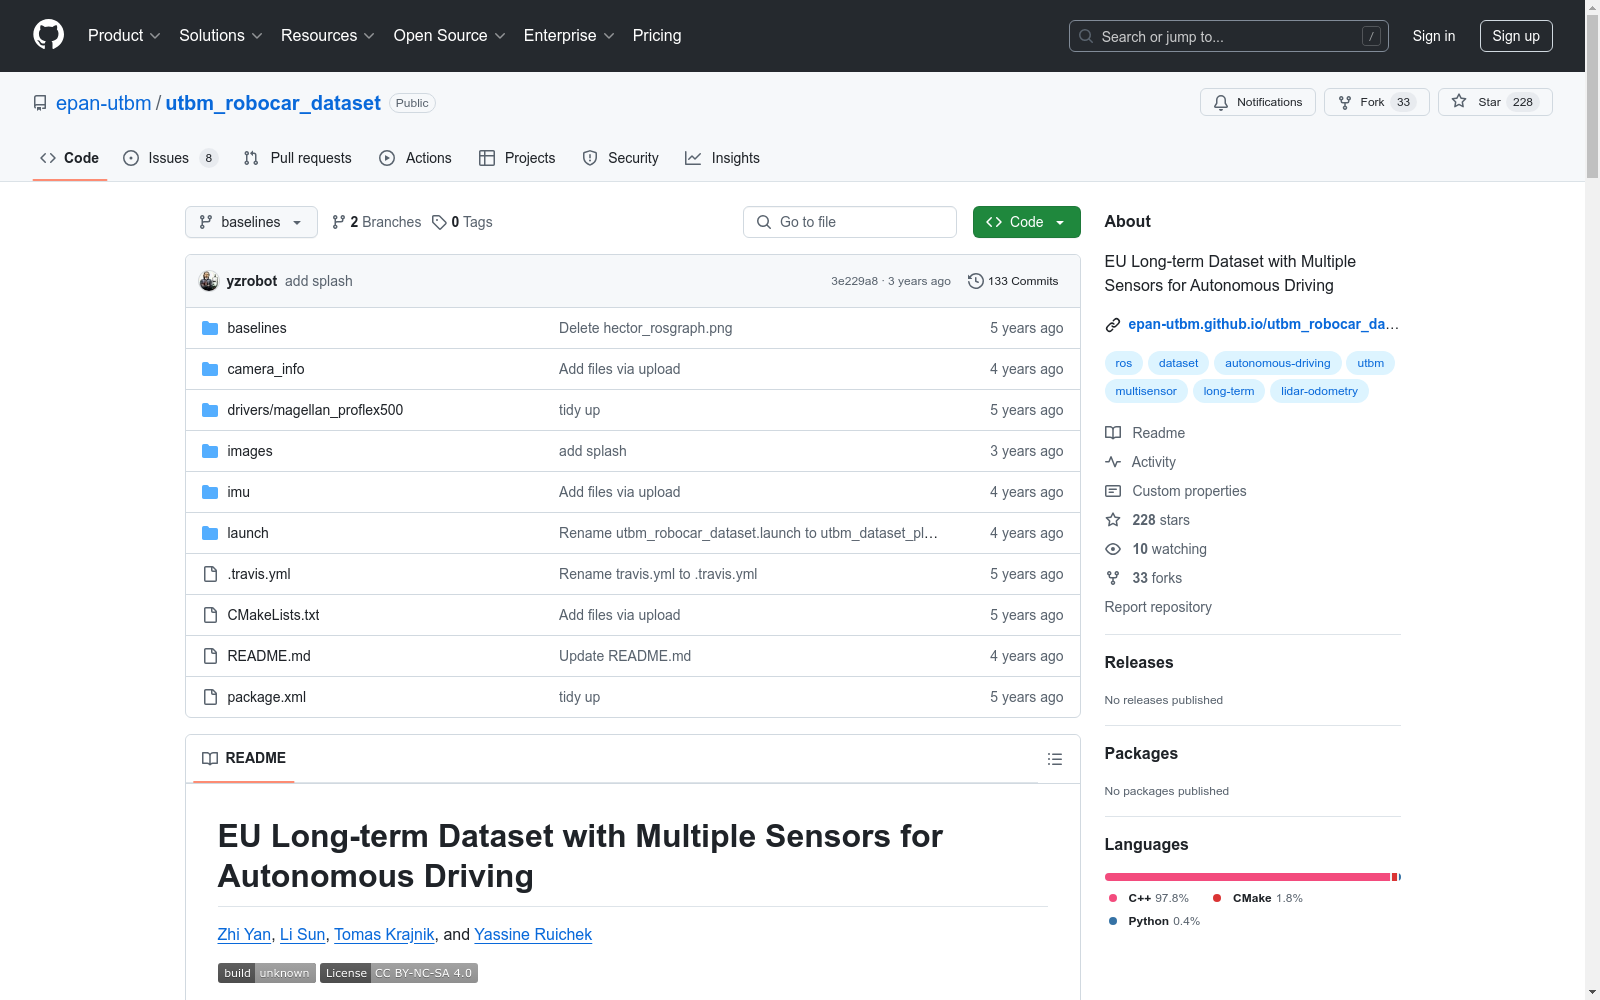
Task: Star the utbm_robocar_dataset repository
Action: click(x=1495, y=102)
